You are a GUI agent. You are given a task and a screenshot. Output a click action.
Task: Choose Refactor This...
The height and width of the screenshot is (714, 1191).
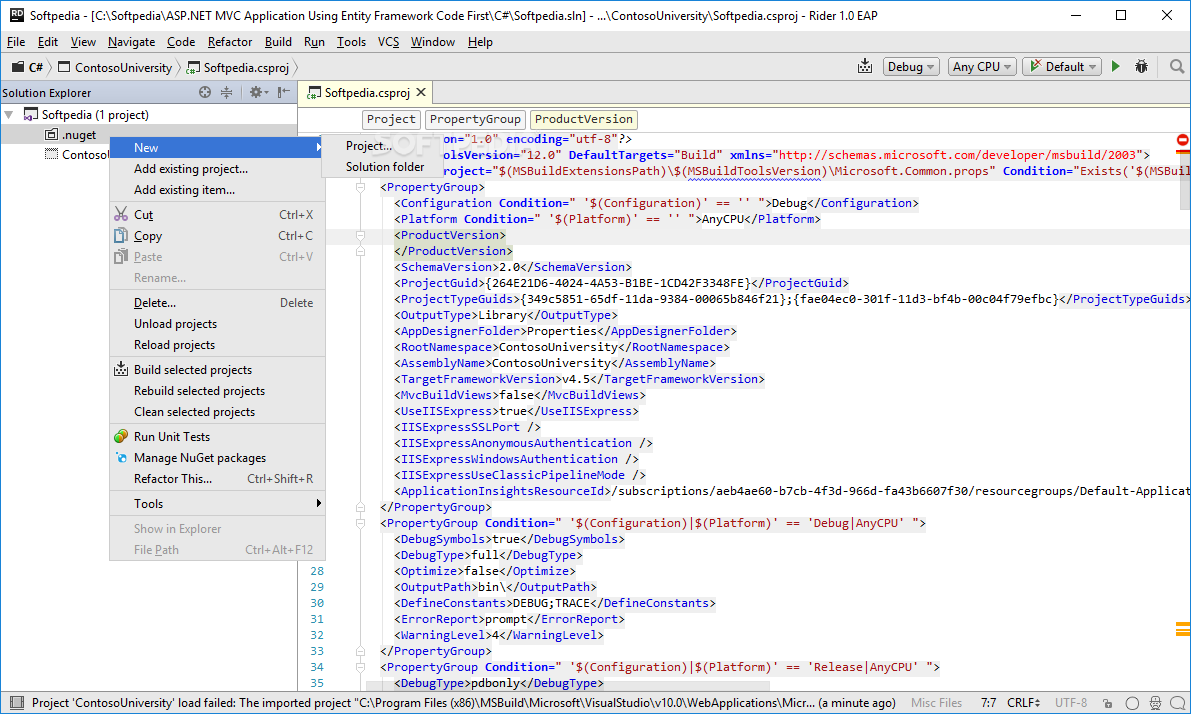[217, 479]
